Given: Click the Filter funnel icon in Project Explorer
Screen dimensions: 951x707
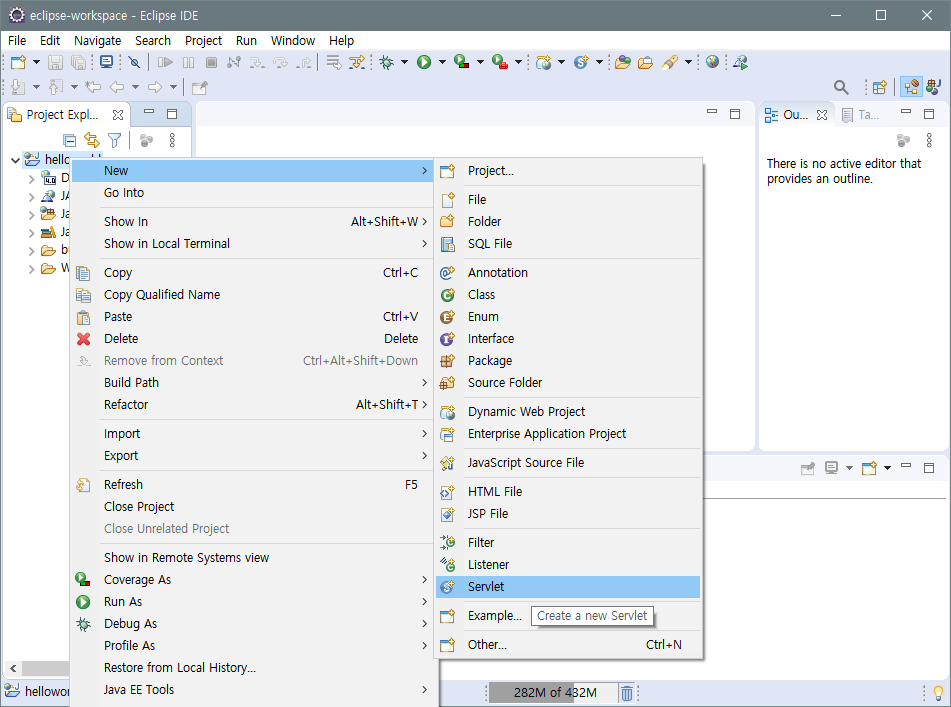Looking at the screenshot, I should [114, 141].
